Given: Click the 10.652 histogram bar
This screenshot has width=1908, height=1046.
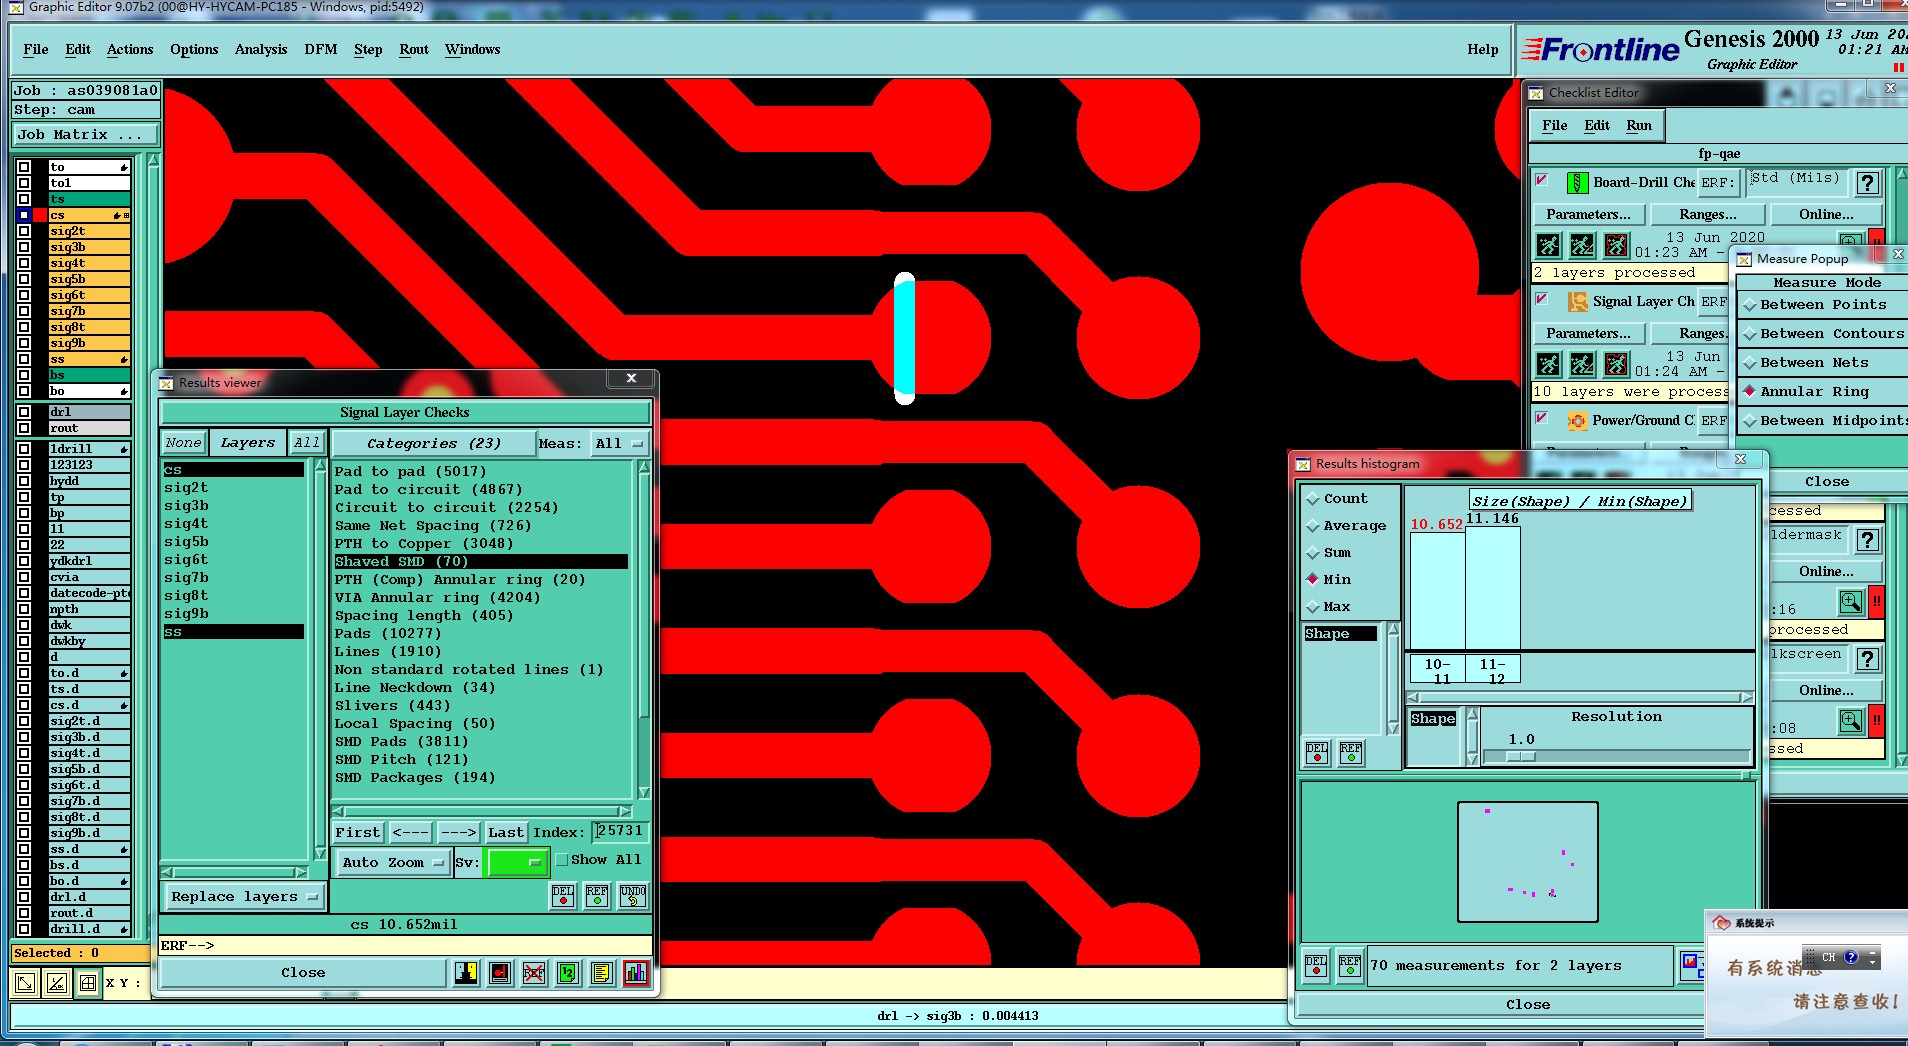Looking at the screenshot, I should tap(1437, 591).
